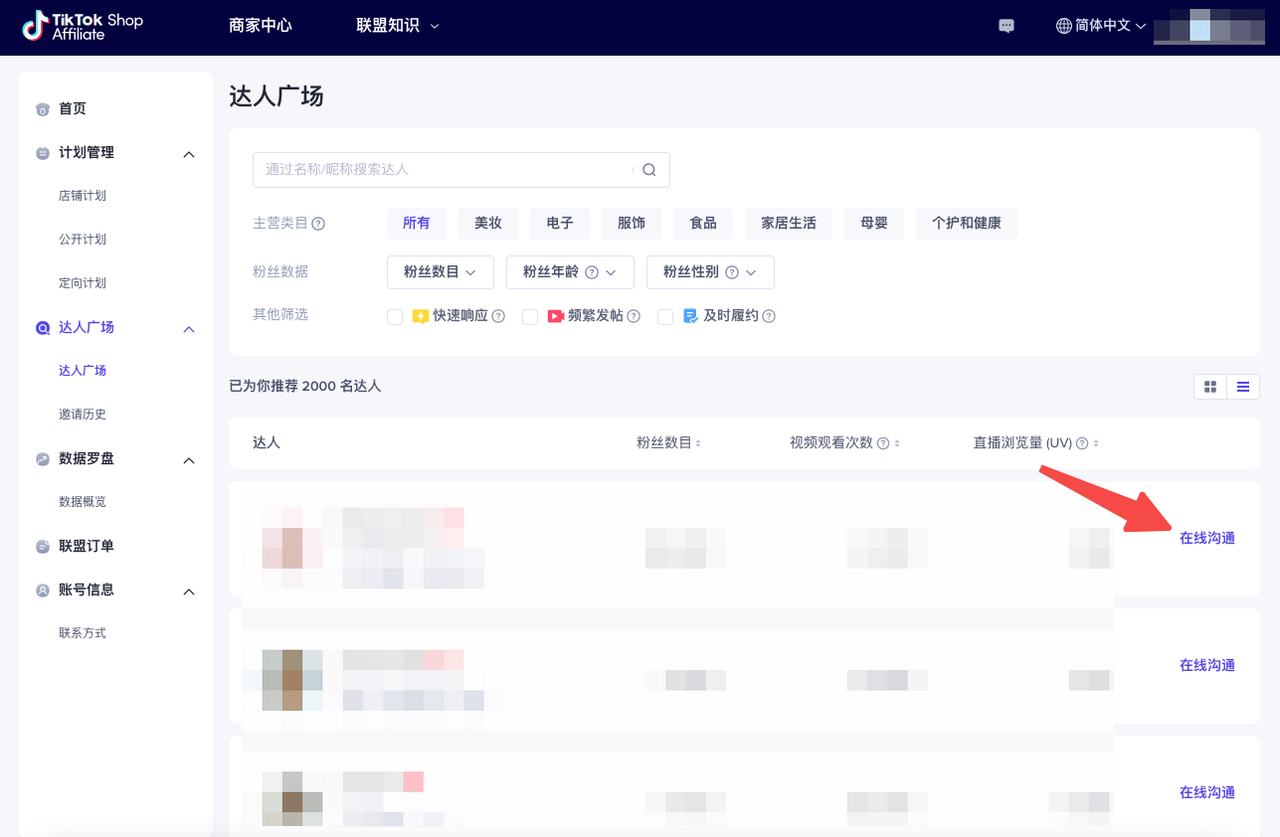Open the 粉丝数目 filter dropdown
The height and width of the screenshot is (837, 1280).
pos(440,271)
